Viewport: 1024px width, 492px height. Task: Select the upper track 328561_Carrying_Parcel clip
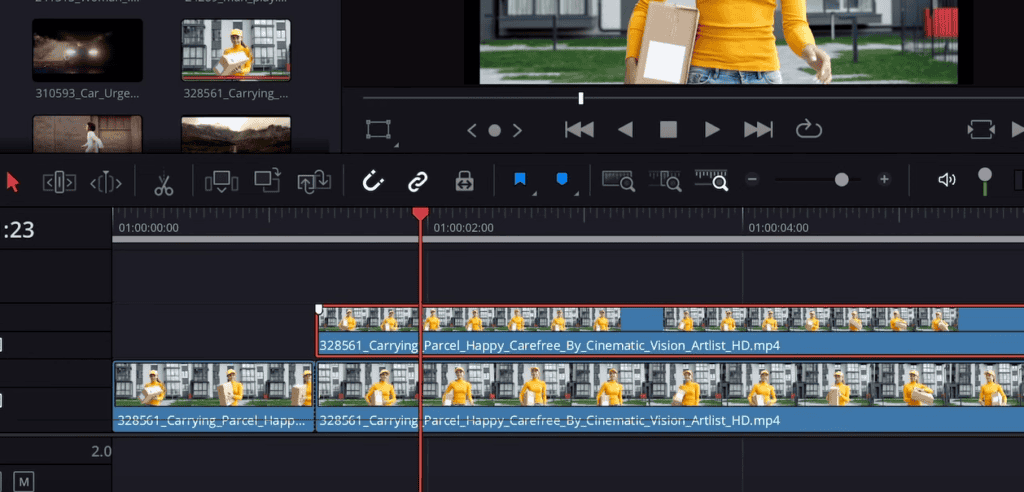pos(670,332)
